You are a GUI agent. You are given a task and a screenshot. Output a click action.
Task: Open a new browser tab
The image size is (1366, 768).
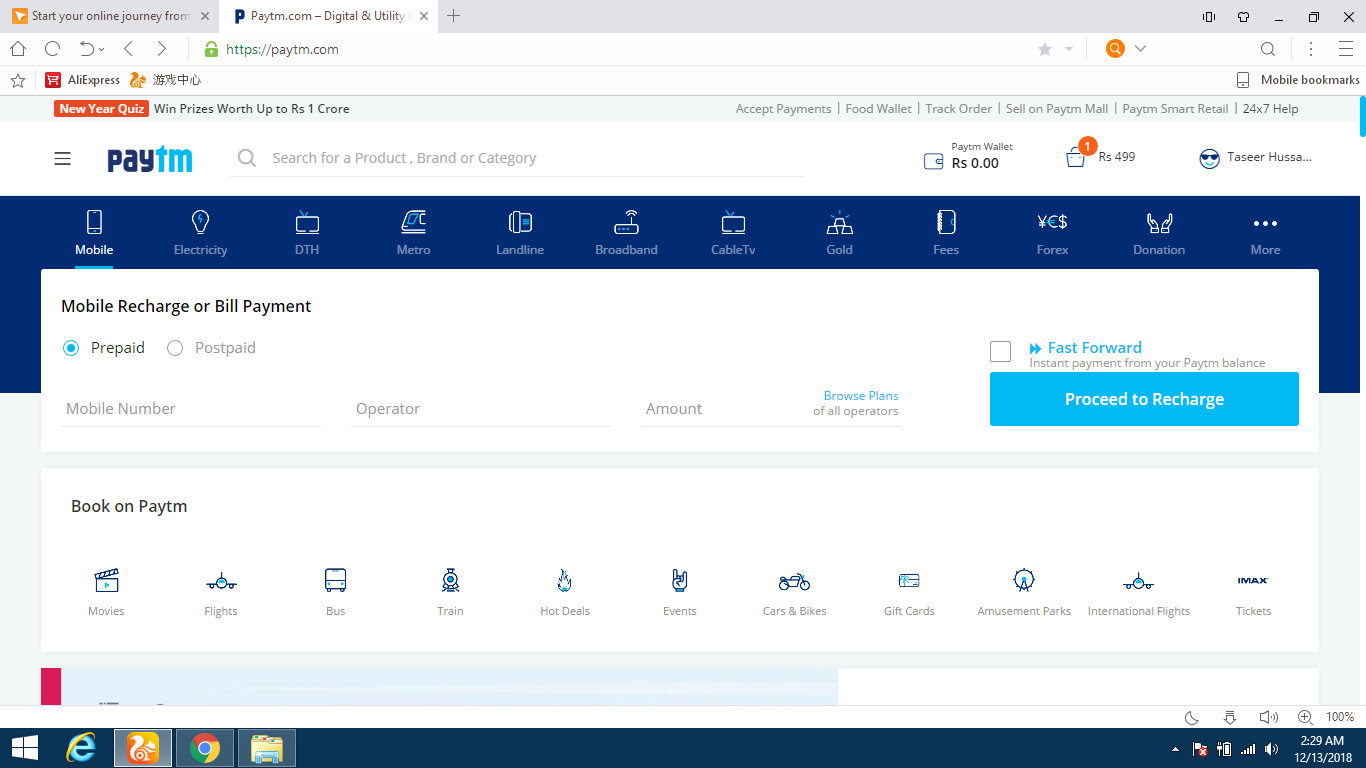[453, 16]
